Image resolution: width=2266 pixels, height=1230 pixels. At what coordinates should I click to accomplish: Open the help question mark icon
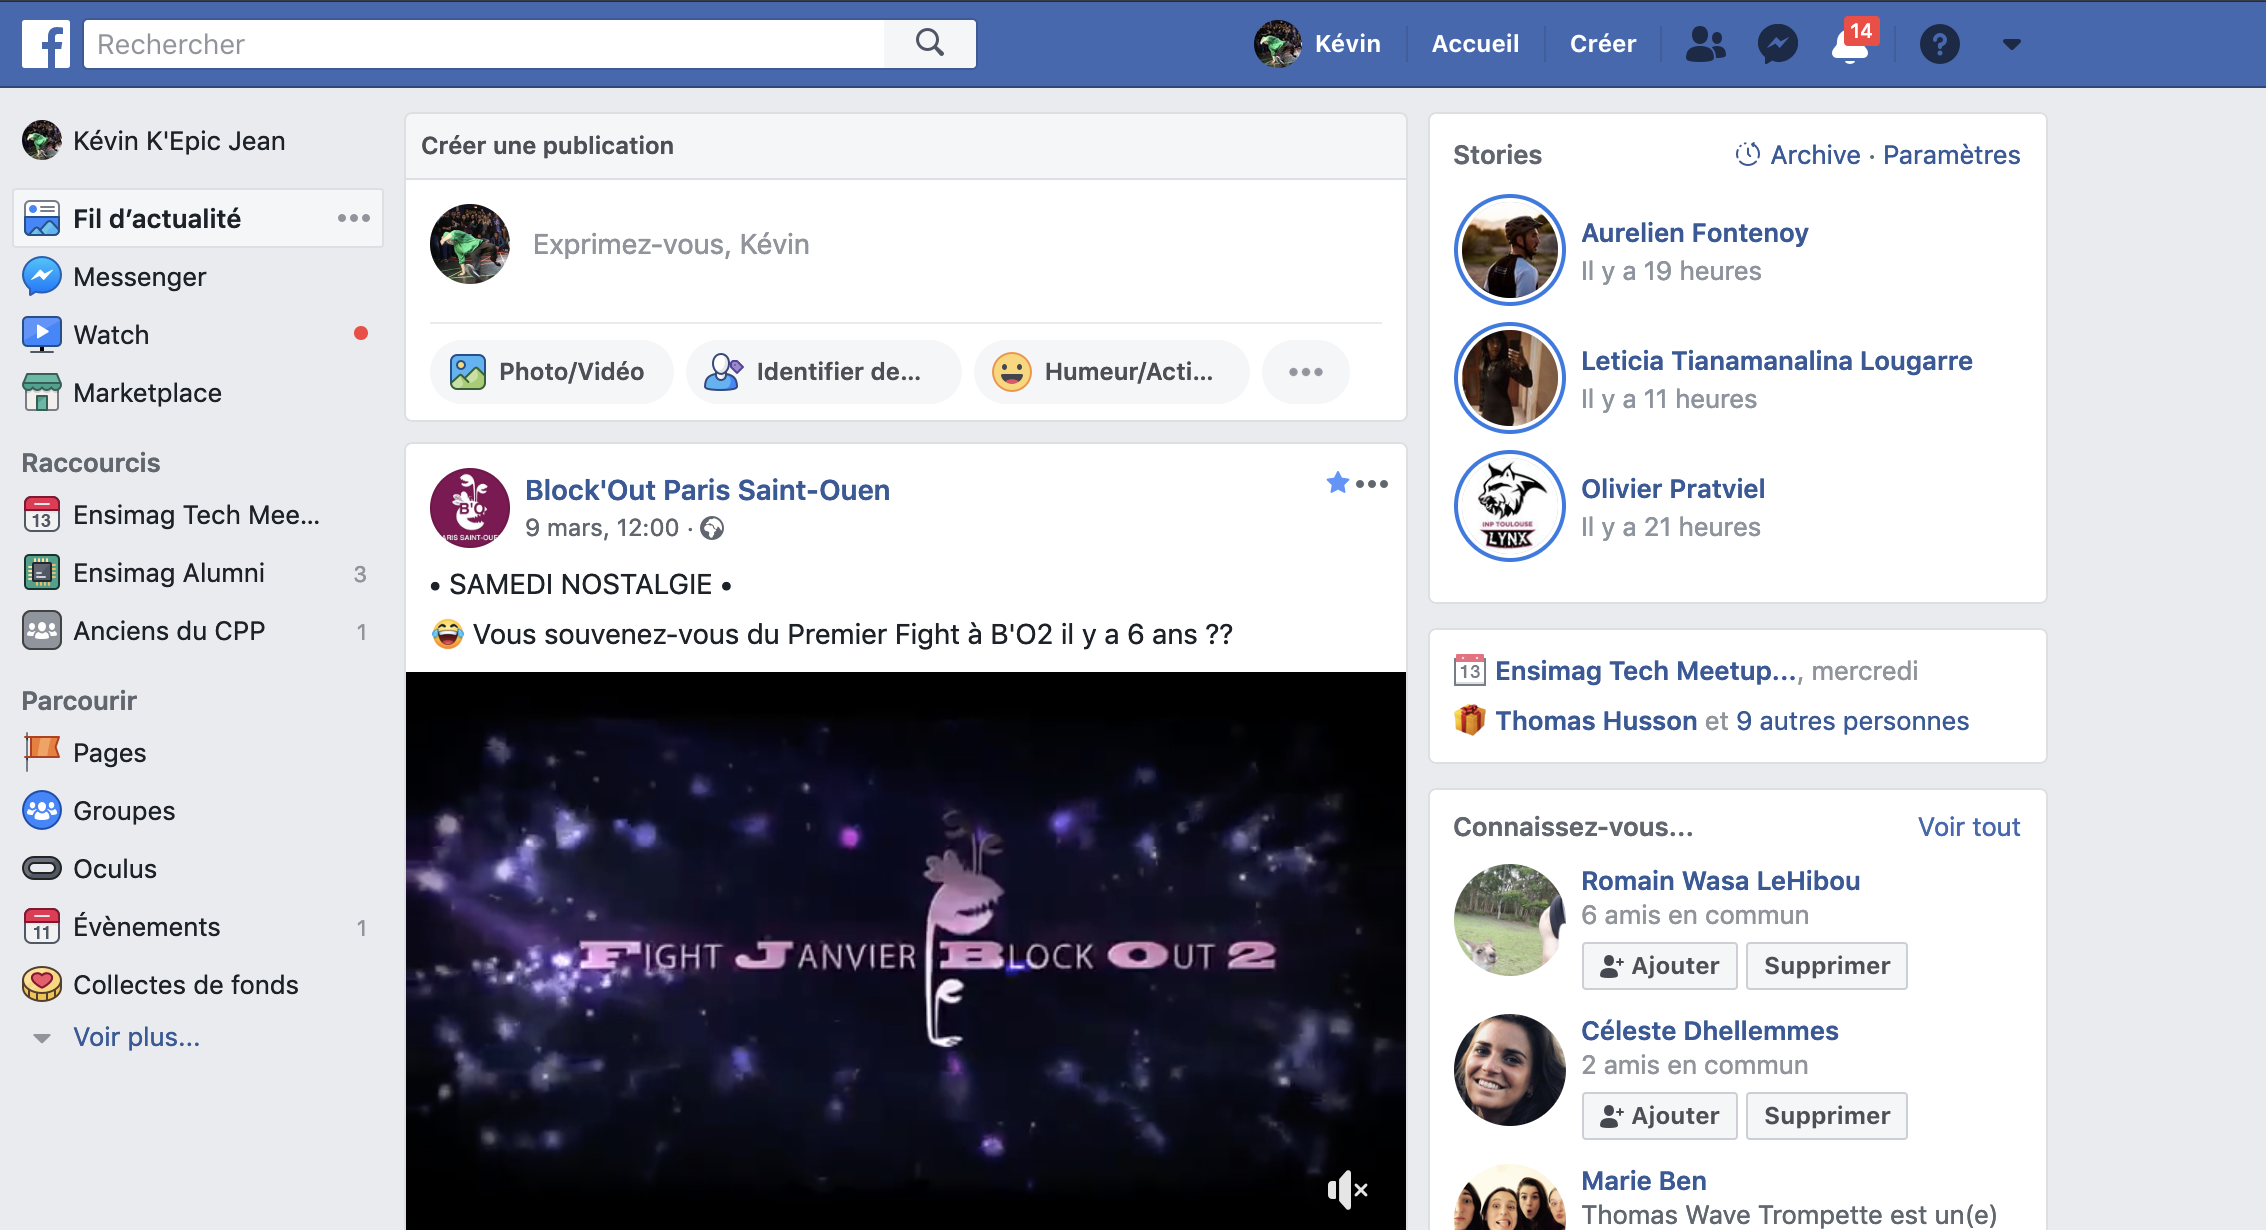(x=1939, y=44)
